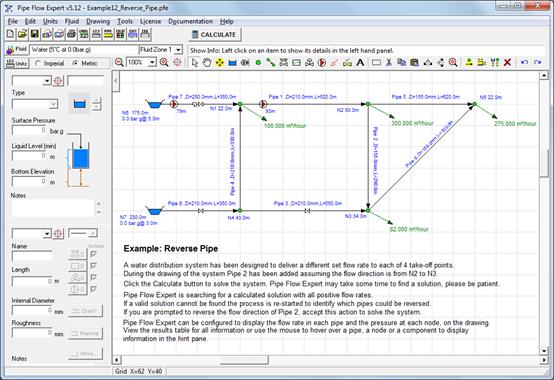Screen dimensions: 554x380
Task: Cut selection with the scissors icon
Action: 389,63
